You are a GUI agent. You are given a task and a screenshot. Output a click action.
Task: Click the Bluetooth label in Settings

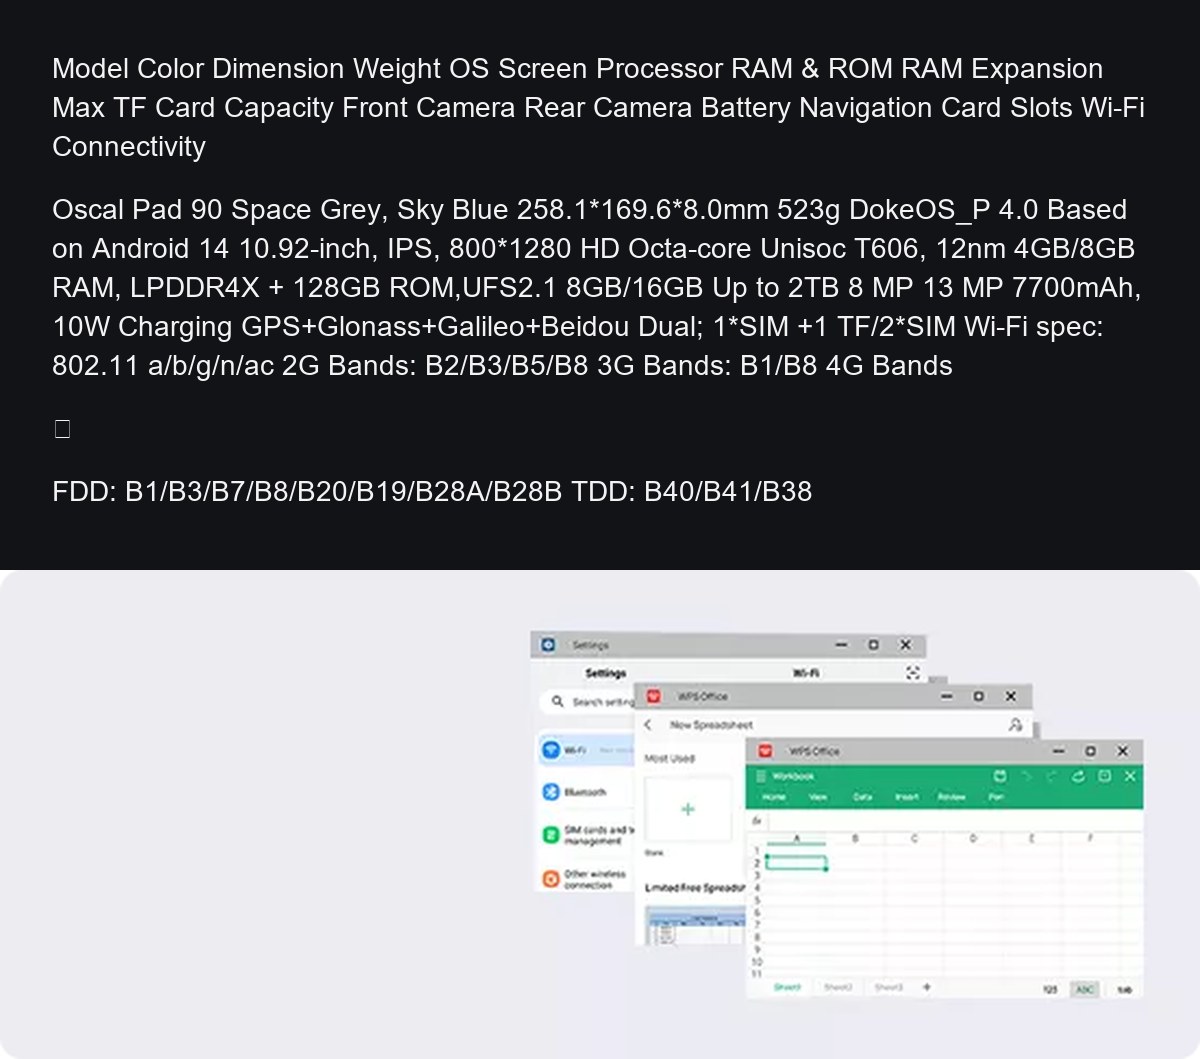click(585, 792)
